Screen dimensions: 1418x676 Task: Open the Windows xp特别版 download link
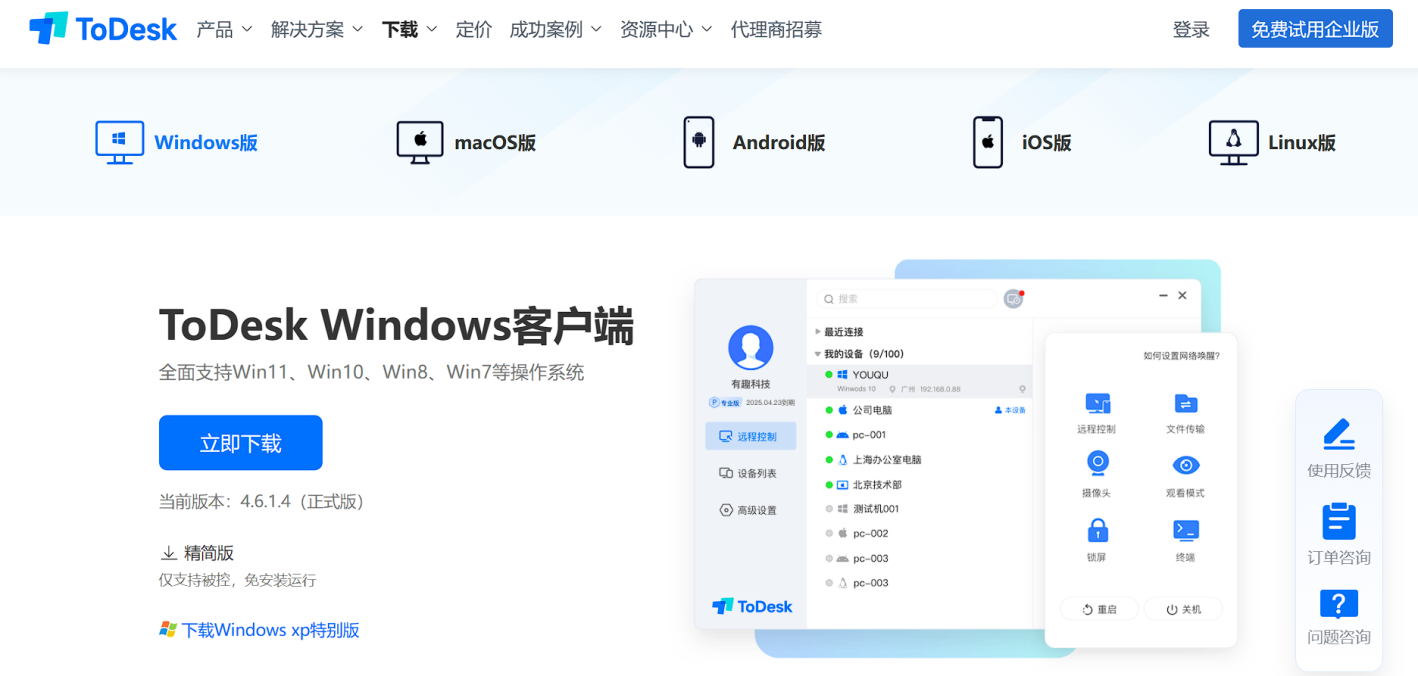click(268, 630)
